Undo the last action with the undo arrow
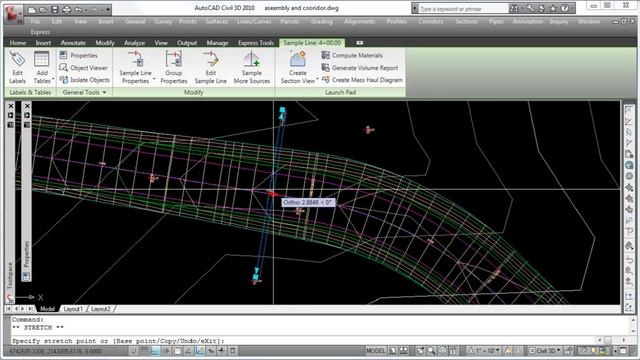The width and height of the screenshot is (640, 360). coord(78,9)
